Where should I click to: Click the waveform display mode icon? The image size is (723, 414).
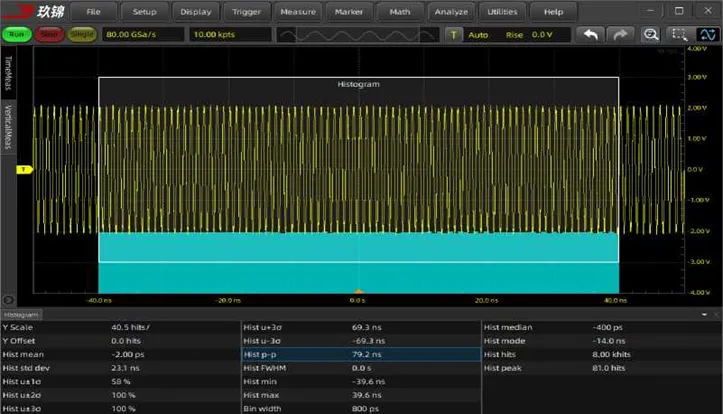[x=706, y=34]
